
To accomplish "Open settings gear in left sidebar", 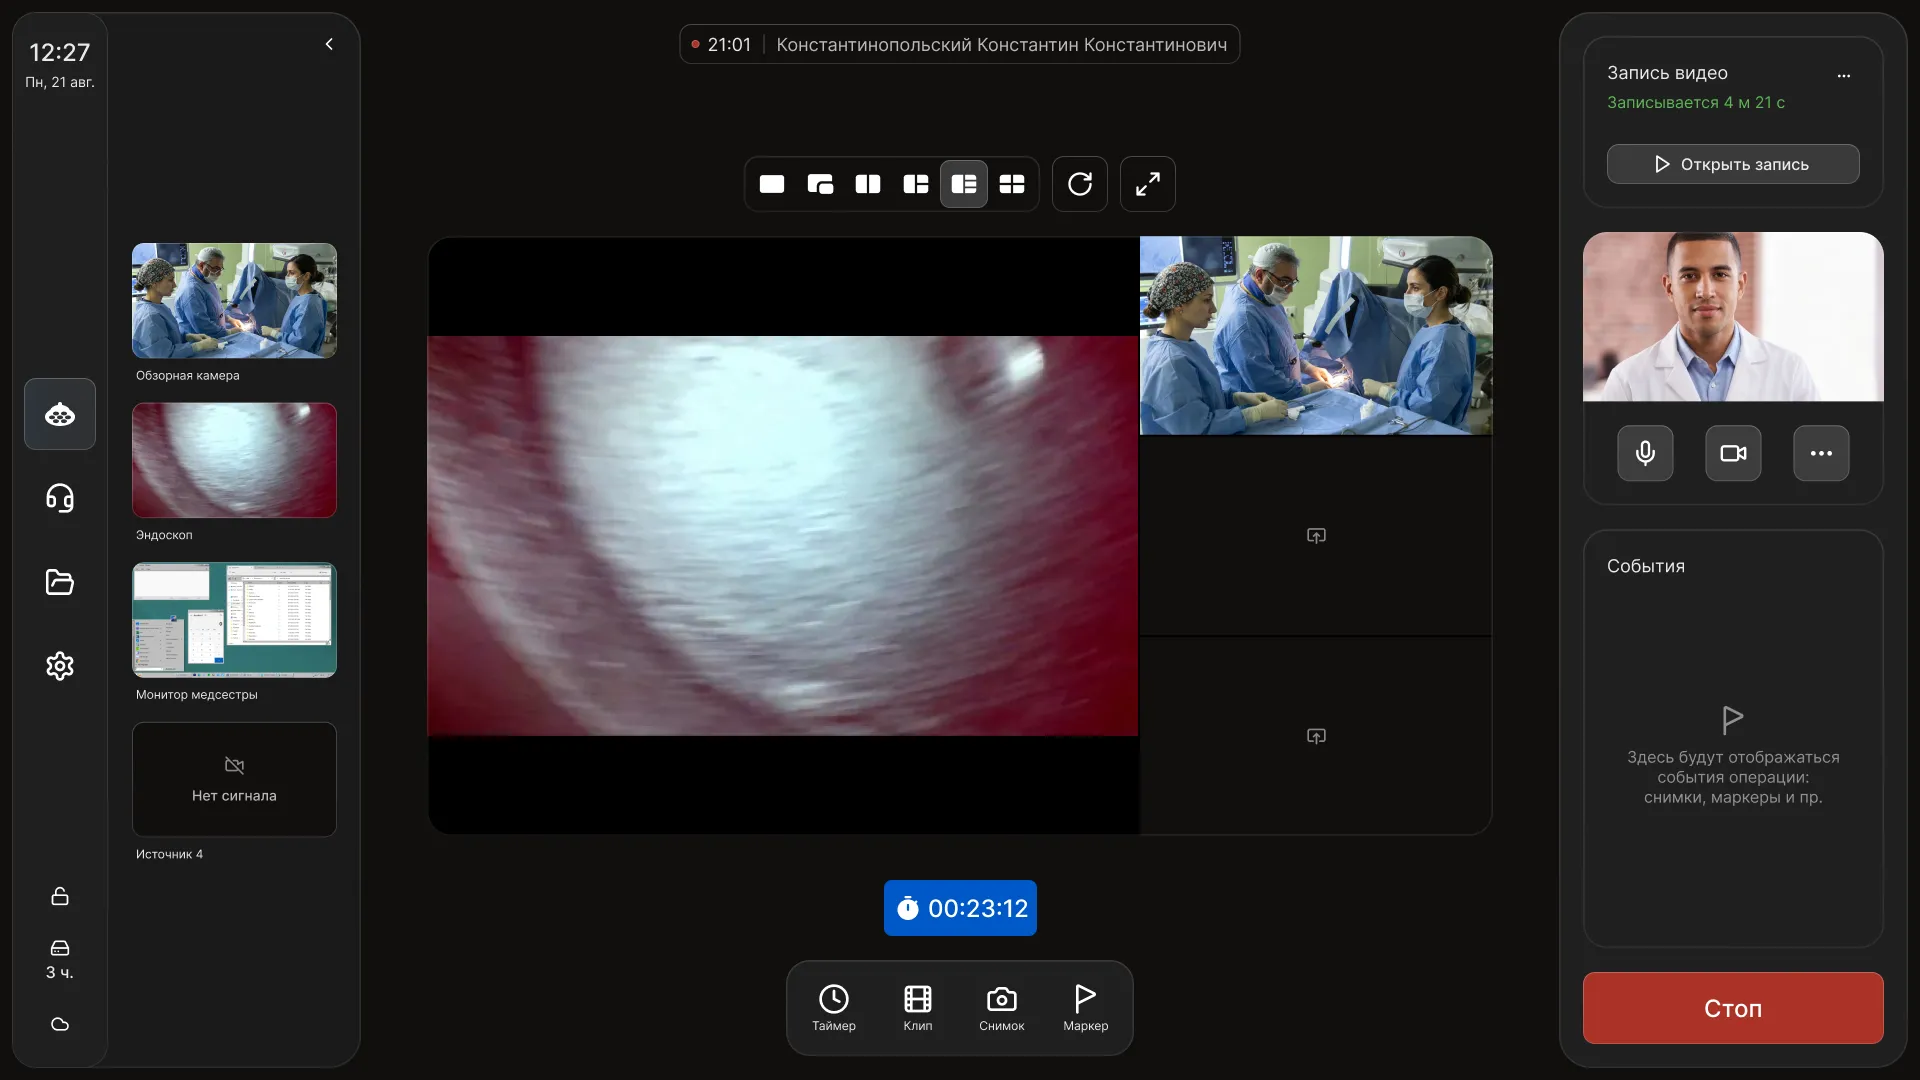I will coord(60,666).
